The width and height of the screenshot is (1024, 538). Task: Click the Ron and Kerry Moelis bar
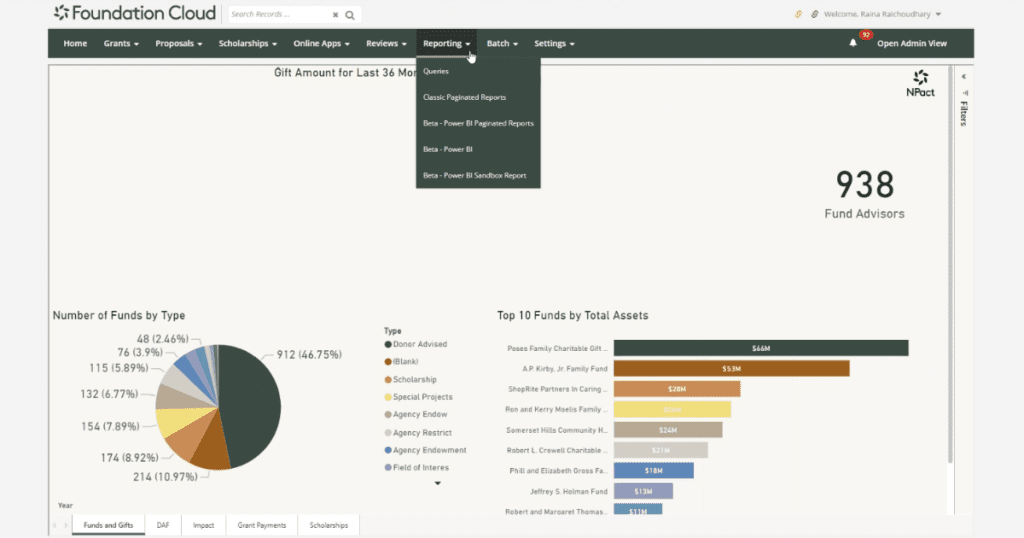(x=672, y=409)
